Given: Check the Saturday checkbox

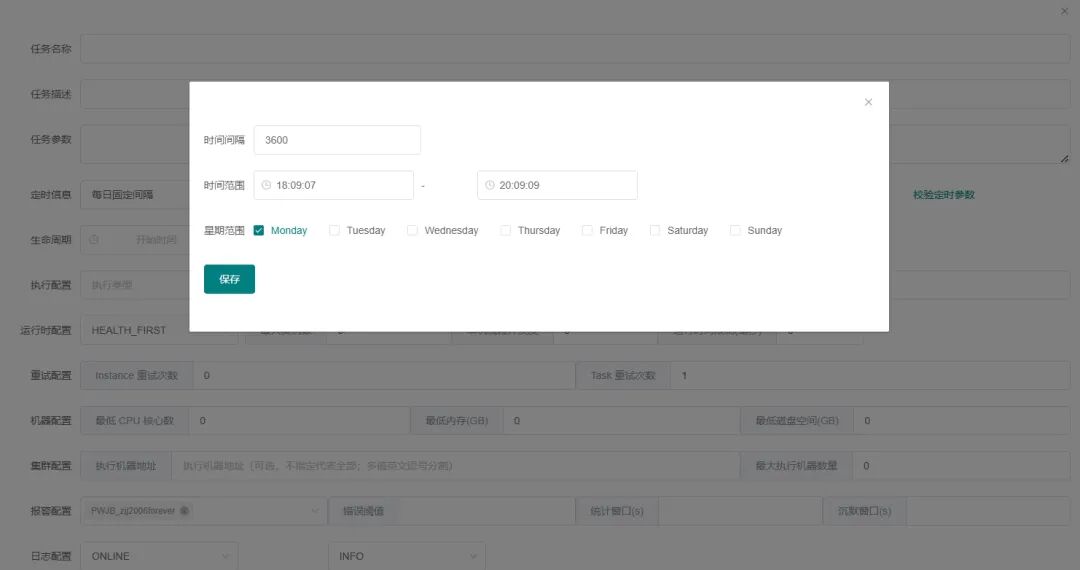Looking at the screenshot, I should pyautogui.click(x=655, y=231).
